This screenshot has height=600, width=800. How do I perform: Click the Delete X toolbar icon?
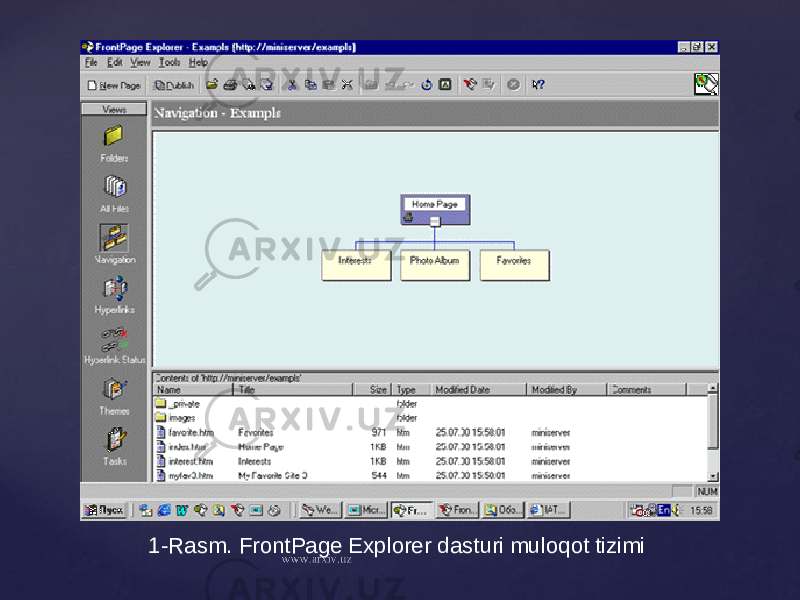(347, 85)
